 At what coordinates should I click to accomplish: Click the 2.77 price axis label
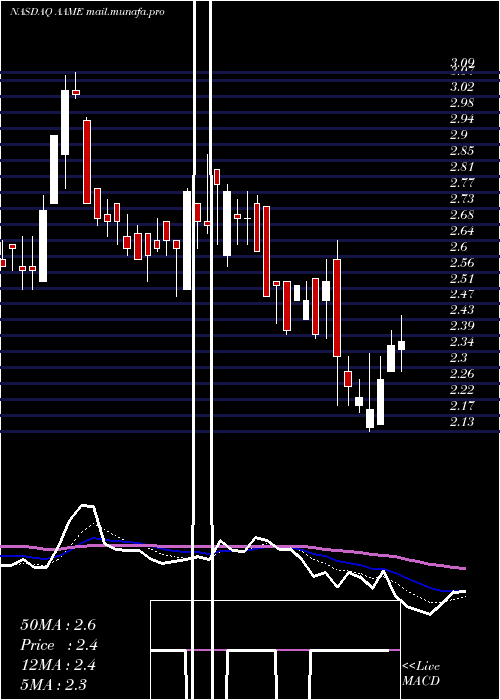462,183
